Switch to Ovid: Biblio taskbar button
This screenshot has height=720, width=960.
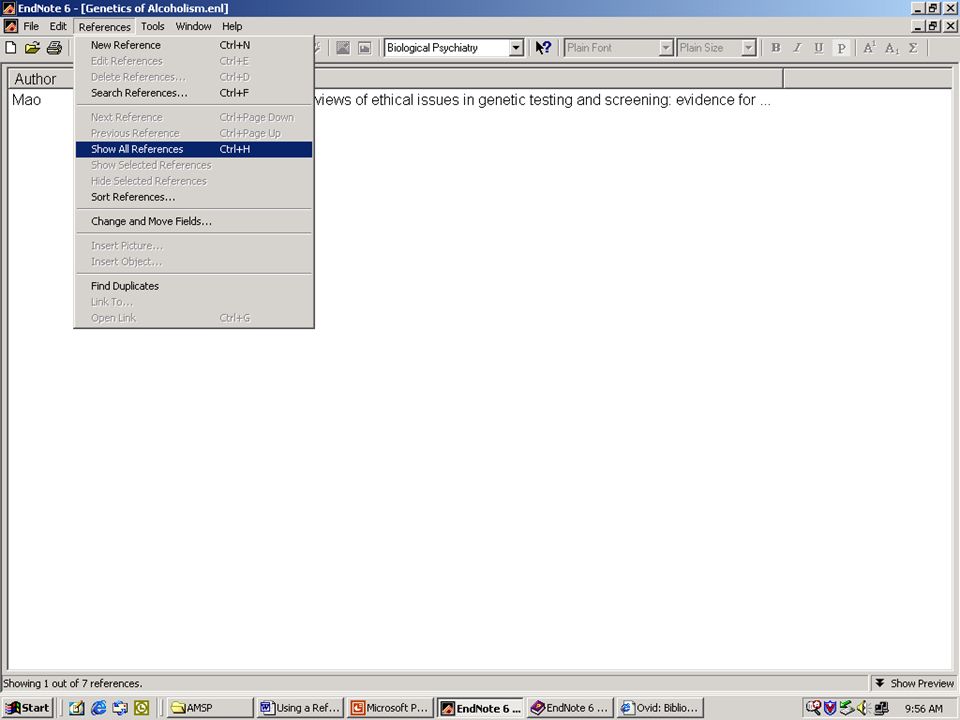tap(660, 708)
